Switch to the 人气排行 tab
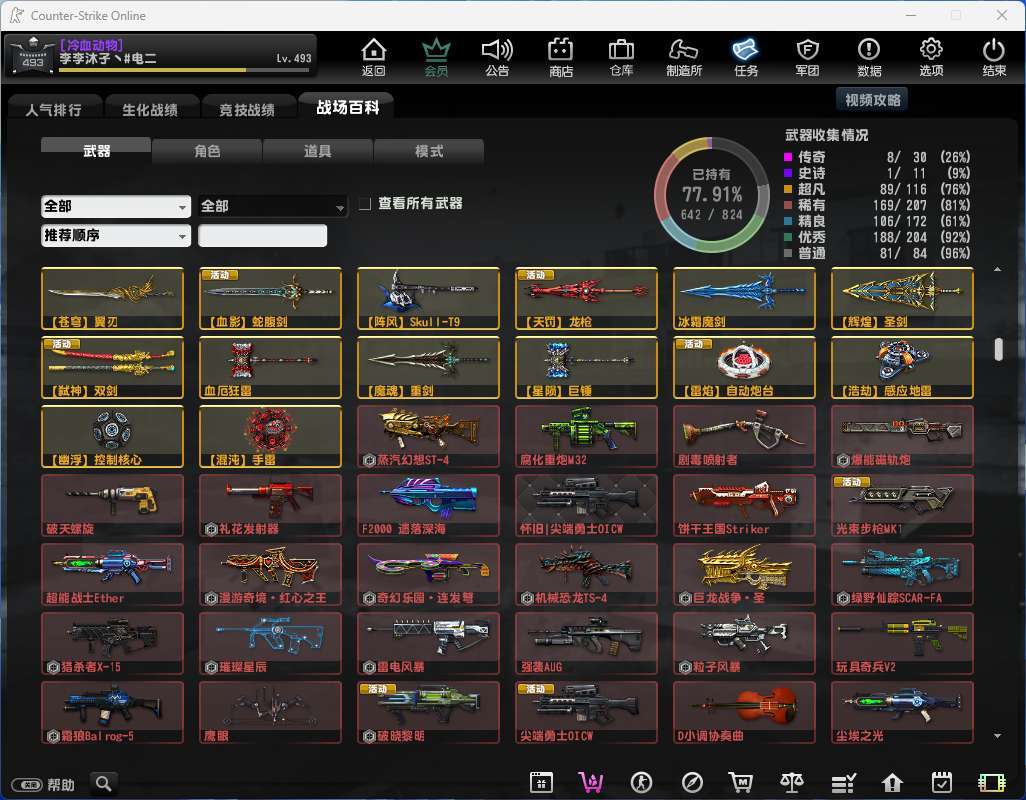The image size is (1026, 800). pos(54,109)
